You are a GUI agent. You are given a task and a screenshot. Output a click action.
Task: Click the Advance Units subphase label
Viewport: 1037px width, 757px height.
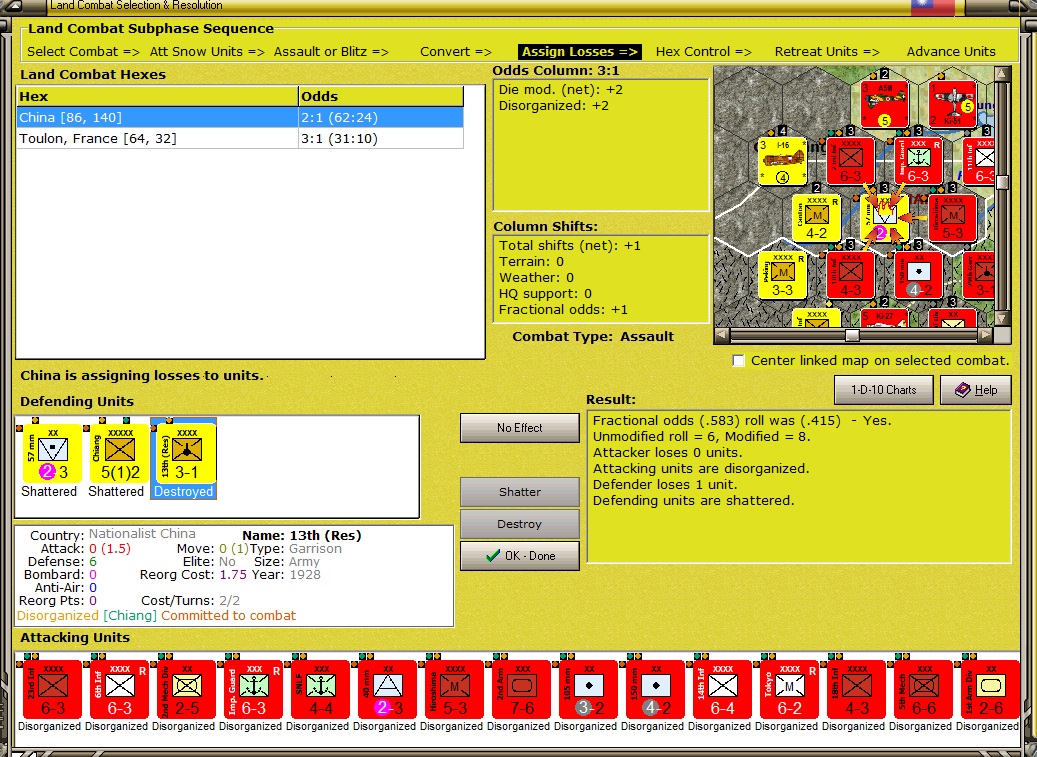(951, 52)
